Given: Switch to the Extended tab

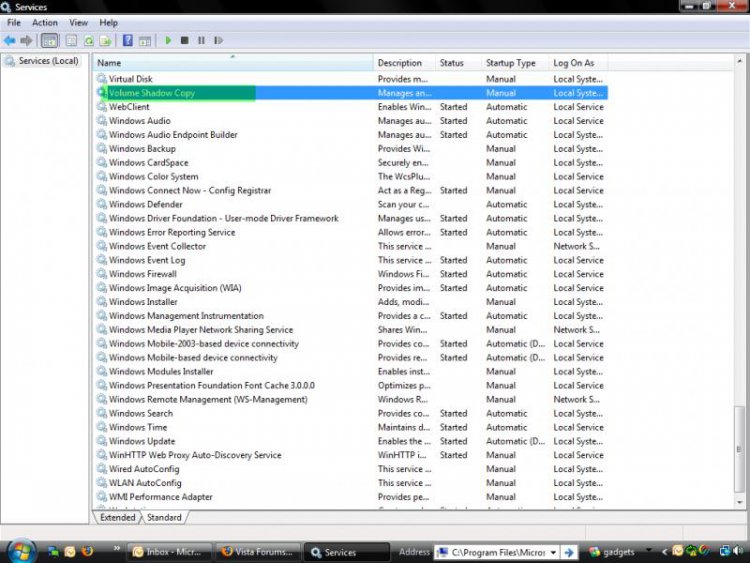Looking at the screenshot, I should coord(118,518).
